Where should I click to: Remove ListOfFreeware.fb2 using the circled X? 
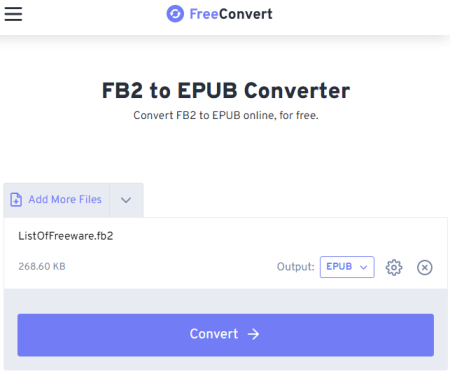point(425,267)
